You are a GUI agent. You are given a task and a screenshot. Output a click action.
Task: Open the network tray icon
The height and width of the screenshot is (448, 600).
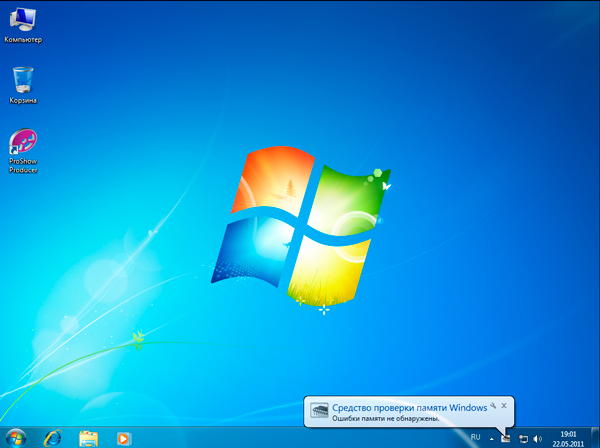[523, 439]
